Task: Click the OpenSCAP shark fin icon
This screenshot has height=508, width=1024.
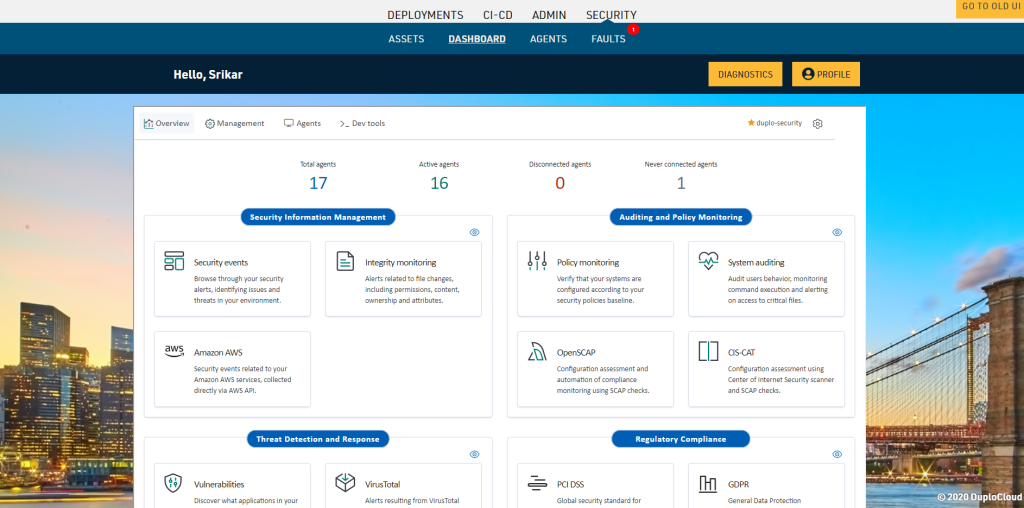Action: point(537,351)
